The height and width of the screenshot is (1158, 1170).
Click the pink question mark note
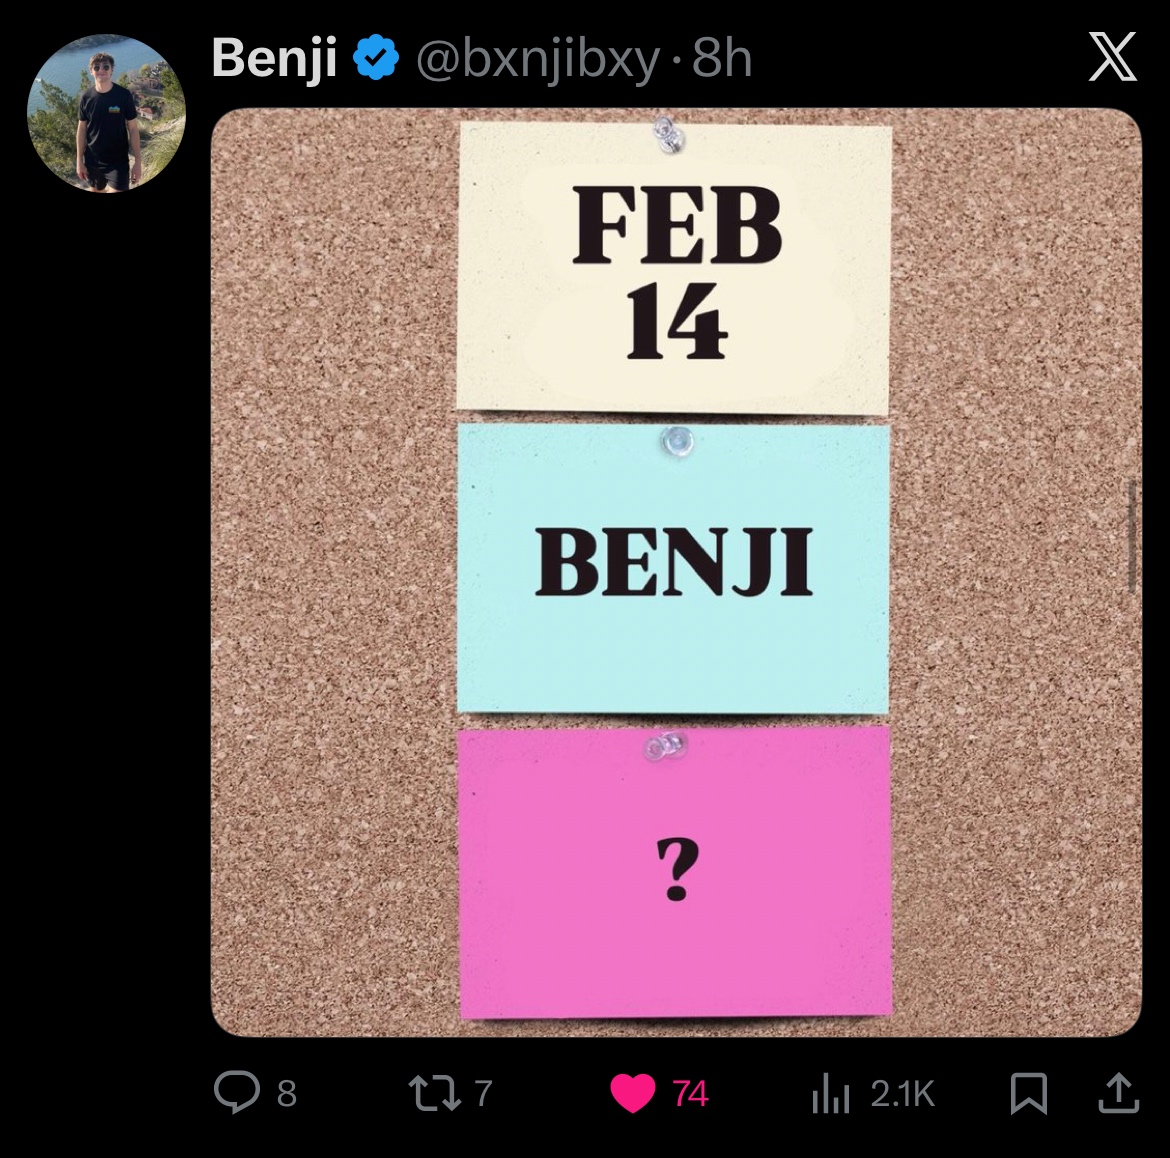tap(675, 872)
